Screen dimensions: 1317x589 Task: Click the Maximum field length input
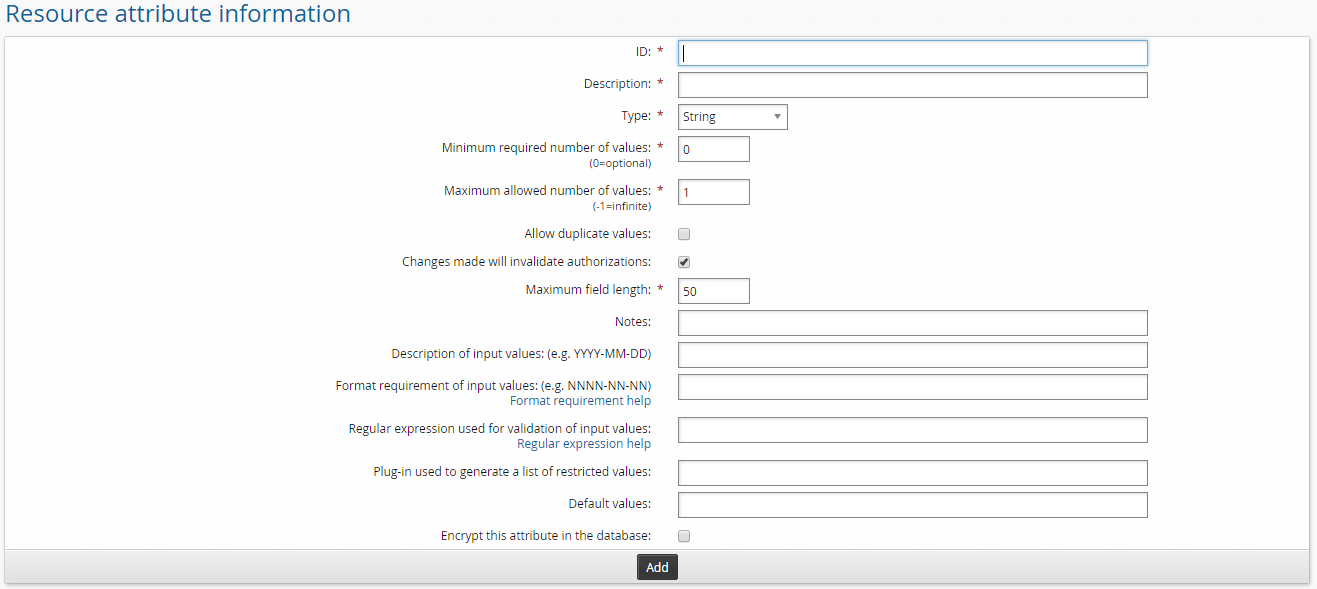pyautogui.click(x=713, y=291)
